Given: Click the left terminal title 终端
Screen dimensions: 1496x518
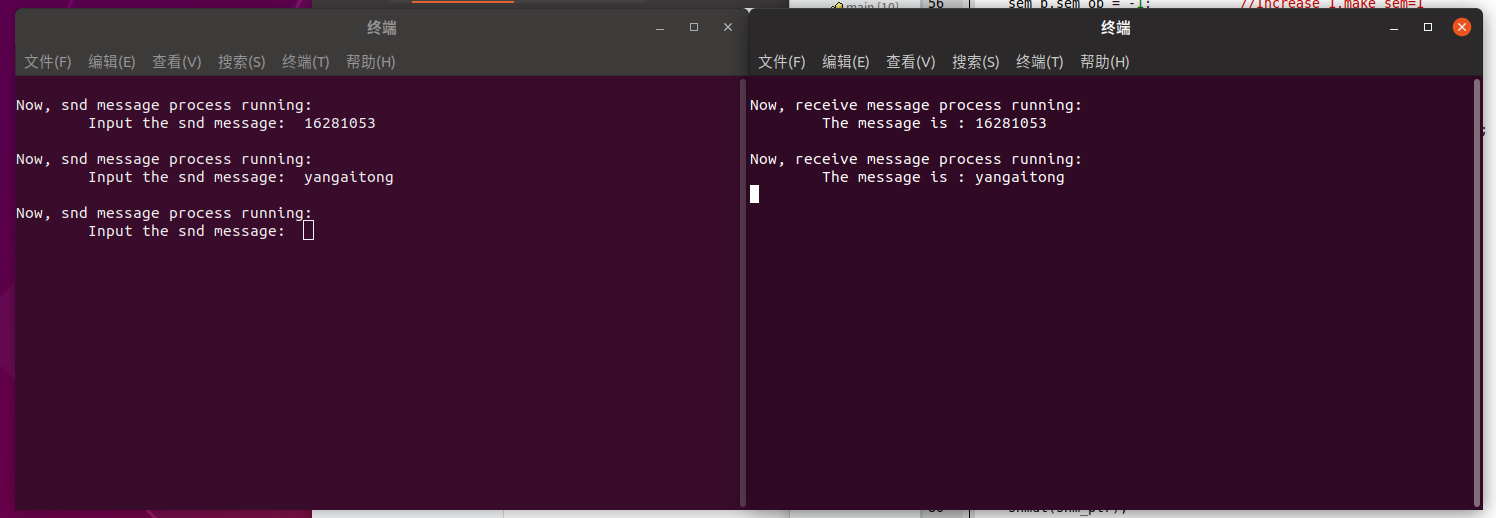Looking at the screenshot, I should (x=382, y=28).
